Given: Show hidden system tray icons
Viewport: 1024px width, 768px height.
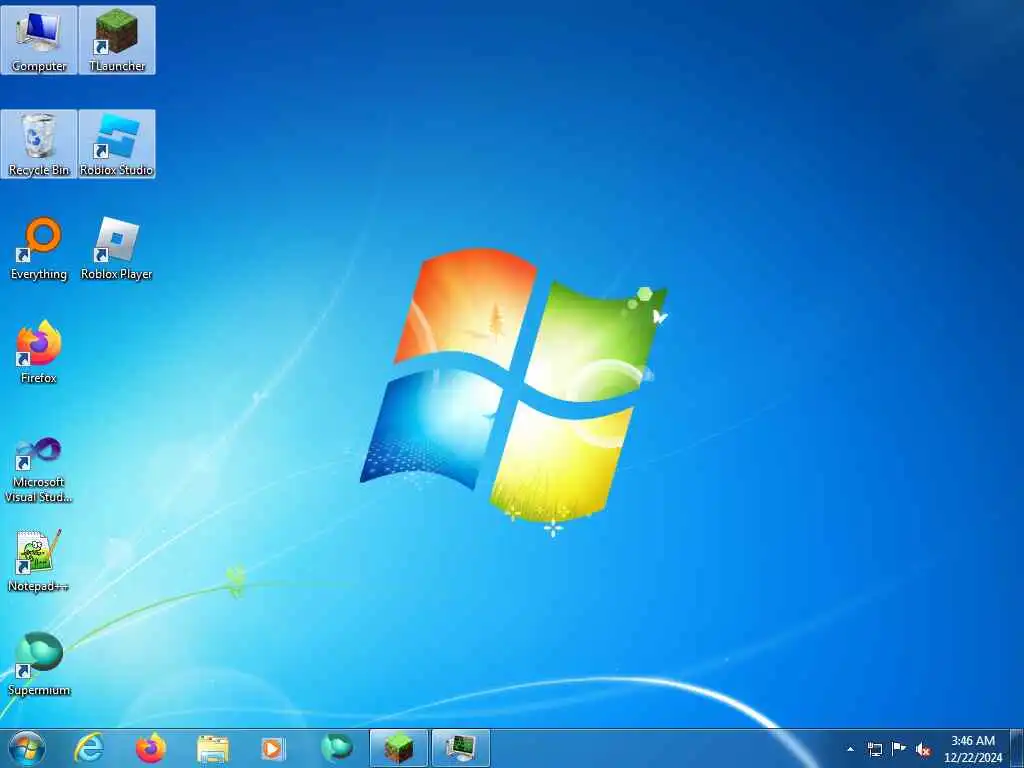Looking at the screenshot, I should (x=850, y=749).
